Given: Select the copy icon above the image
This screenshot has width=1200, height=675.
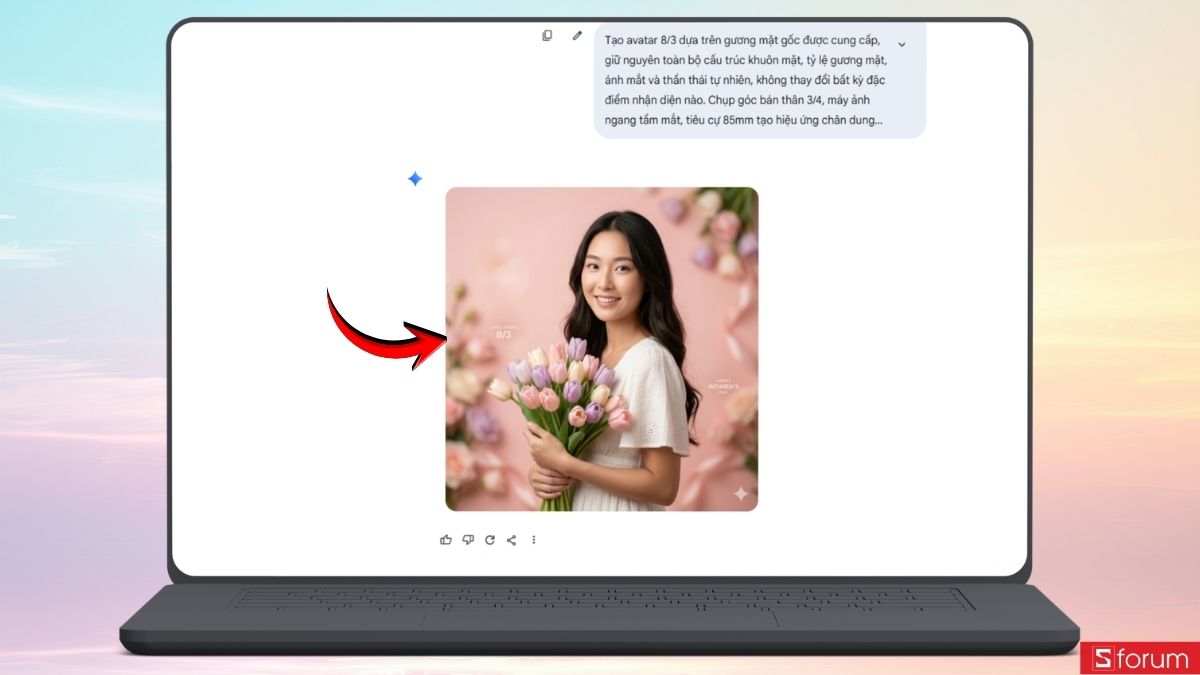Looking at the screenshot, I should (546, 35).
